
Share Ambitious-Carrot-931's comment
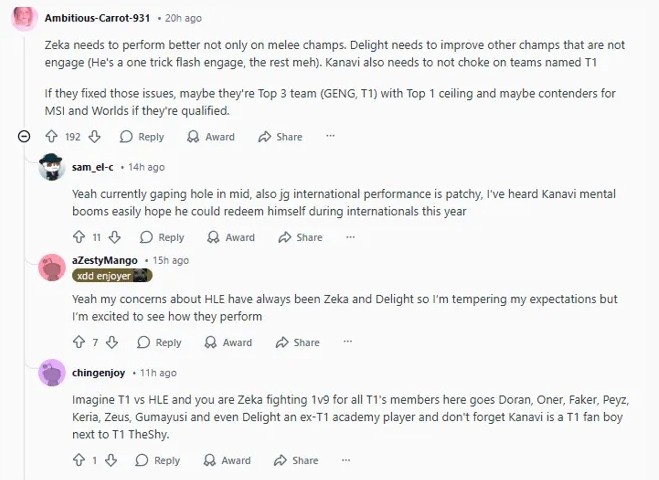[x=280, y=136]
